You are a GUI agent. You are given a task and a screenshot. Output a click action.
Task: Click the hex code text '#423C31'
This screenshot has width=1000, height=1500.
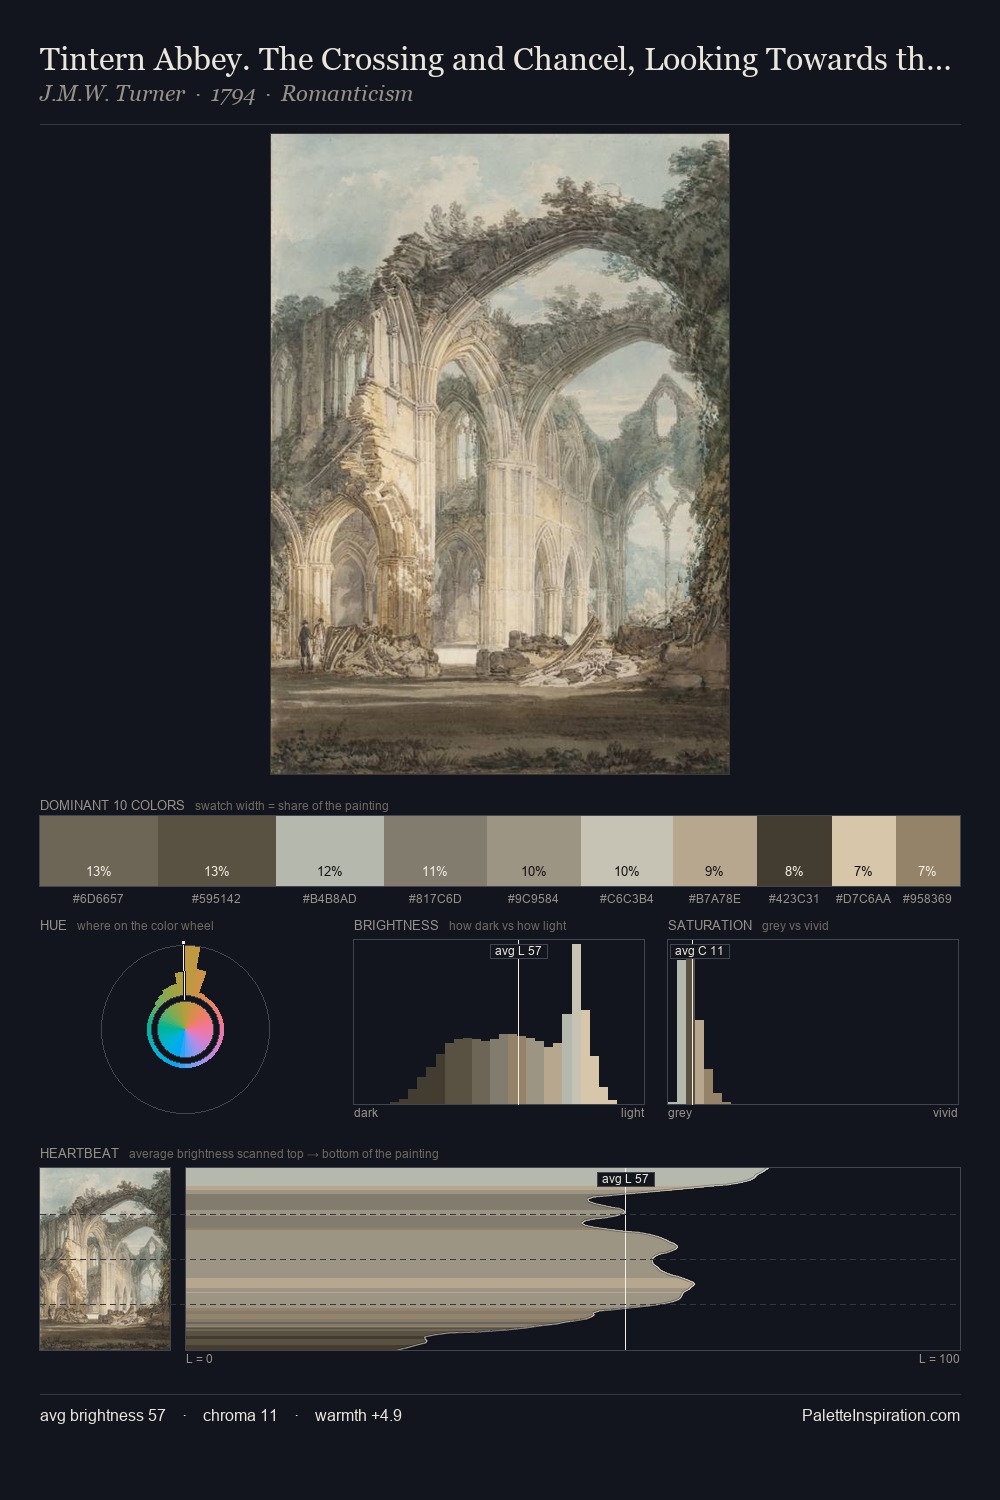(794, 899)
